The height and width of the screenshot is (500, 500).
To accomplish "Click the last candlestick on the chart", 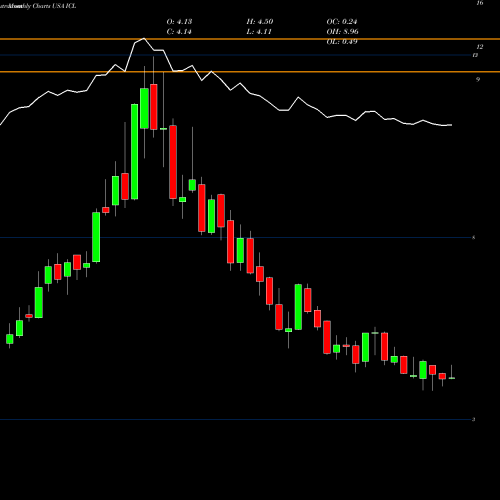I will 452,378.
